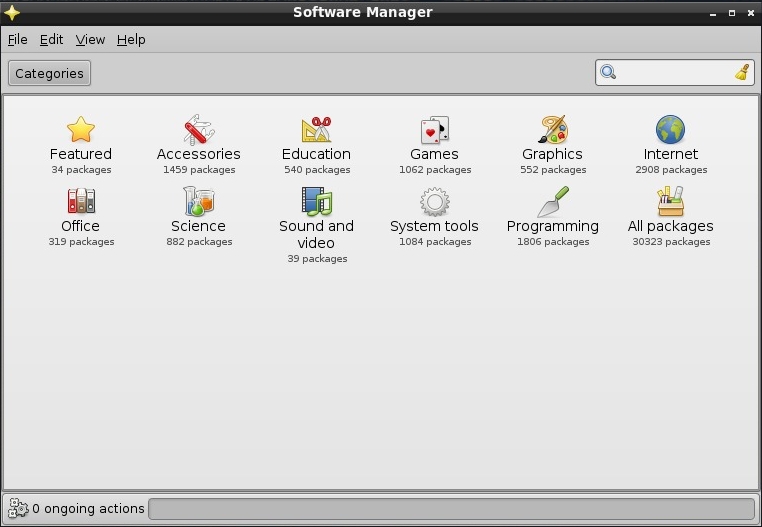Open the All packages box icon
The width and height of the screenshot is (762, 527).
pyautogui.click(x=671, y=201)
